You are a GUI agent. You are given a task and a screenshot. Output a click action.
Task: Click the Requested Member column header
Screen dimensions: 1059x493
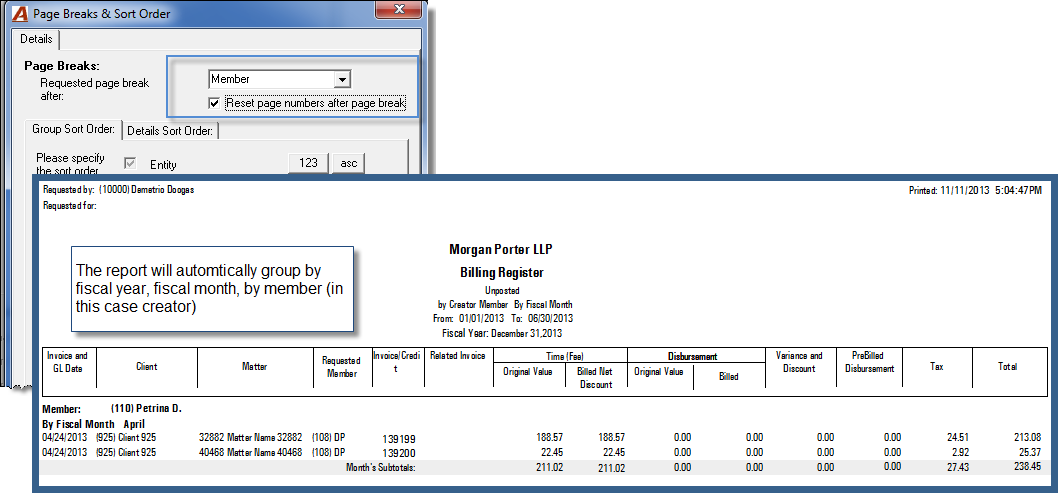pyautogui.click(x=342, y=367)
